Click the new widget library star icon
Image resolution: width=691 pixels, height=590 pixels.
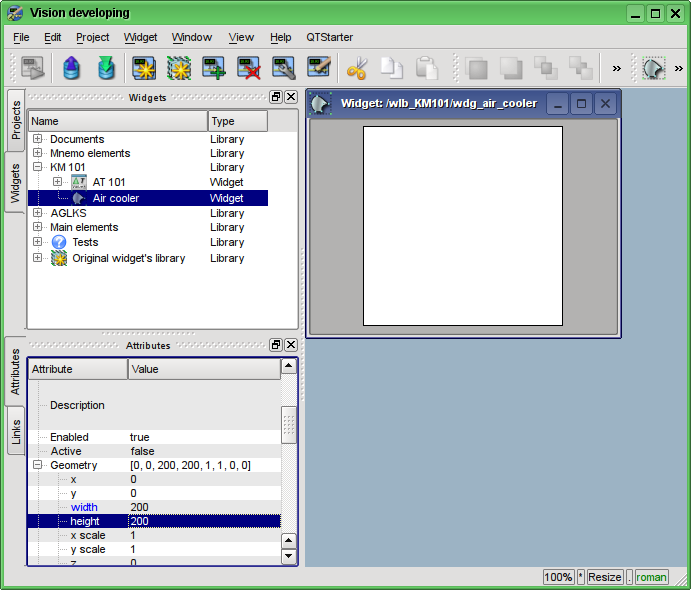pyautogui.click(x=178, y=68)
